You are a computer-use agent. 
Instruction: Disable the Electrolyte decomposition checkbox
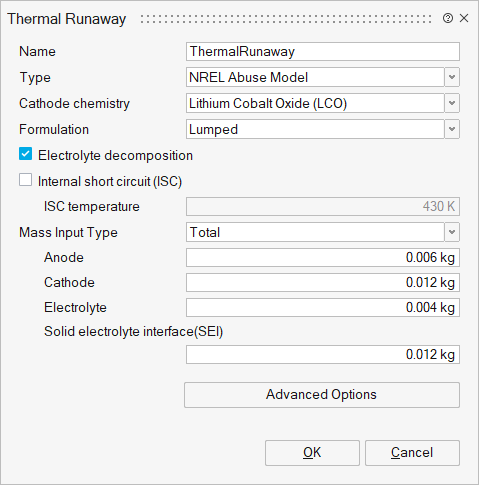pyautogui.click(x=25, y=154)
